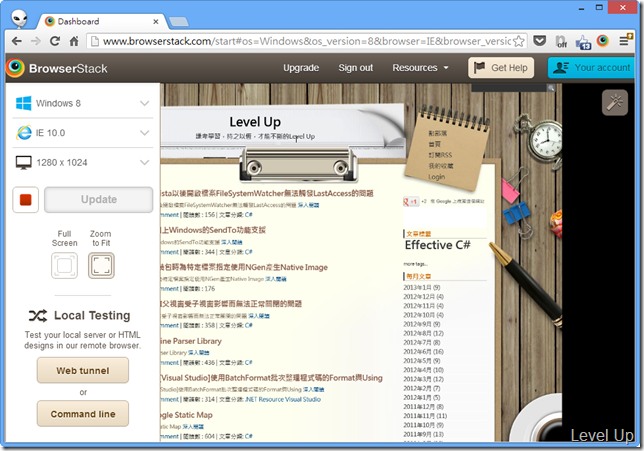This screenshot has height=451, width=644.
Task: Click the alien profile icon in title bar
Action: [19, 18]
